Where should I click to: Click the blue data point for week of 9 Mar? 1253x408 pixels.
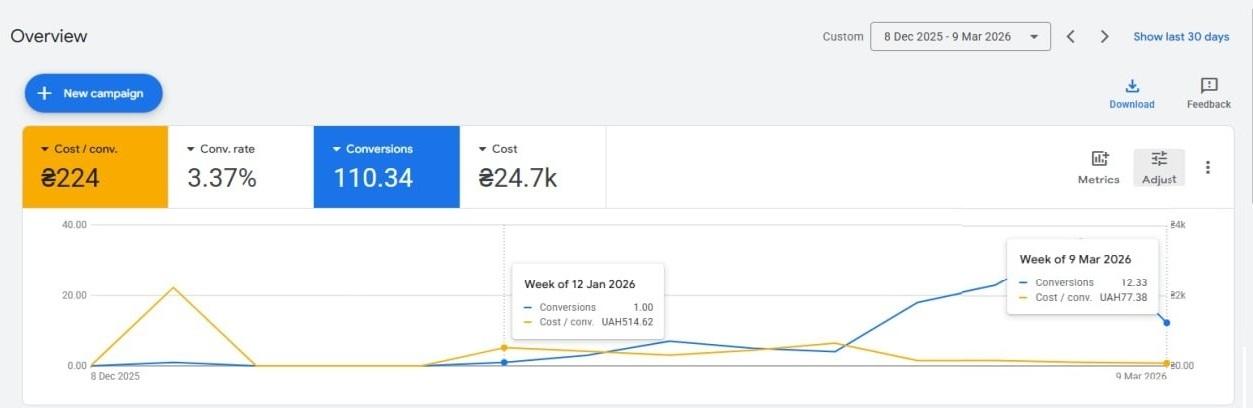(1167, 322)
